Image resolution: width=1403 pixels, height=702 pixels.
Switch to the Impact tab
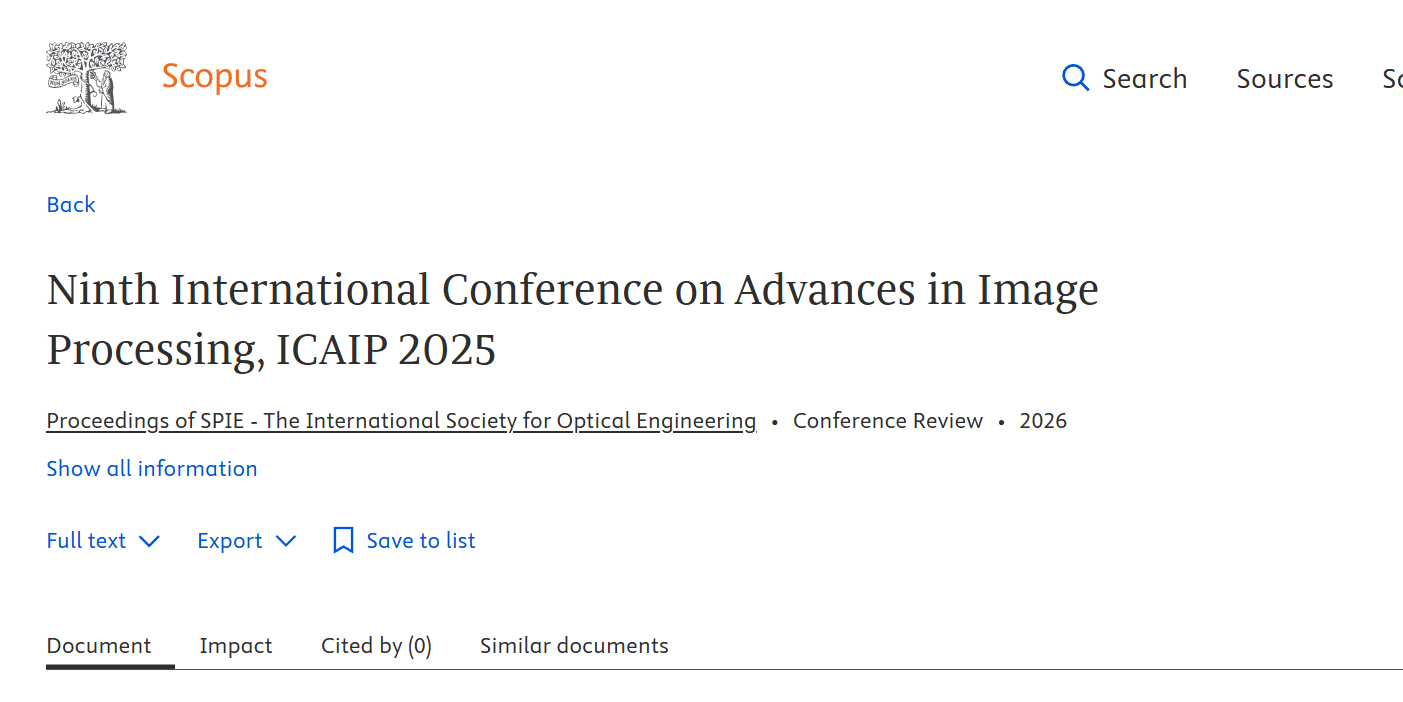(235, 646)
